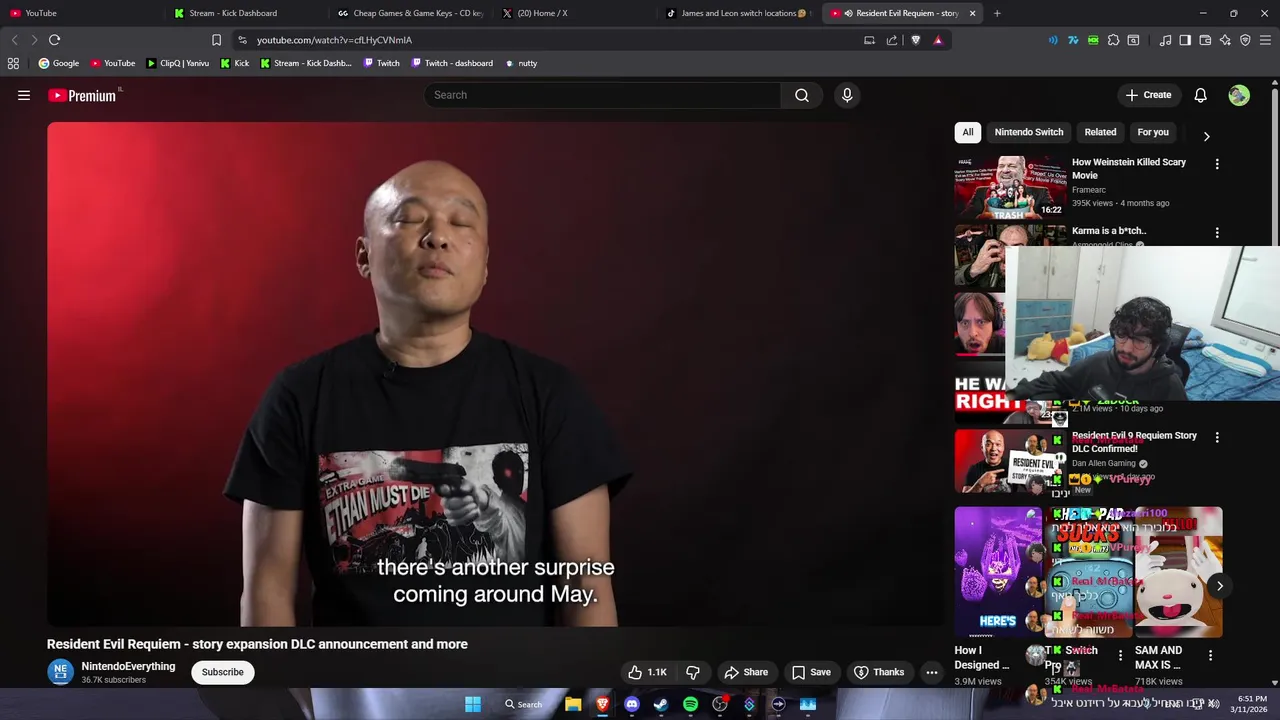1280x720 pixels.
Task: Click the browser address bar URL
Action: click(334, 40)
